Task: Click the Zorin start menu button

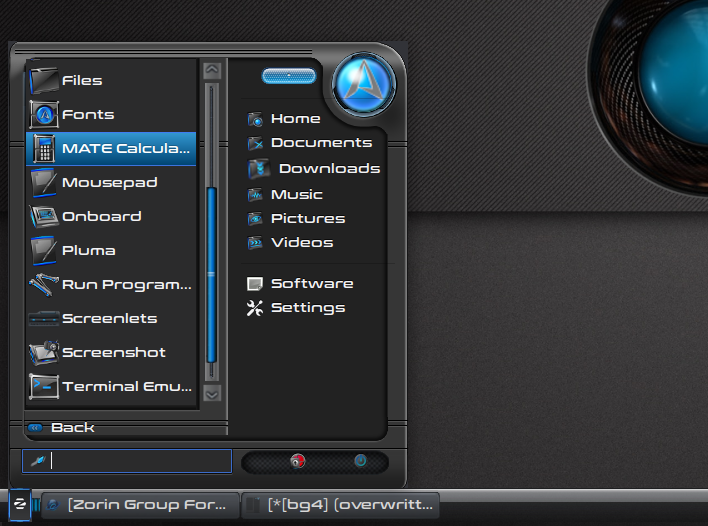Action: point(19,504)
